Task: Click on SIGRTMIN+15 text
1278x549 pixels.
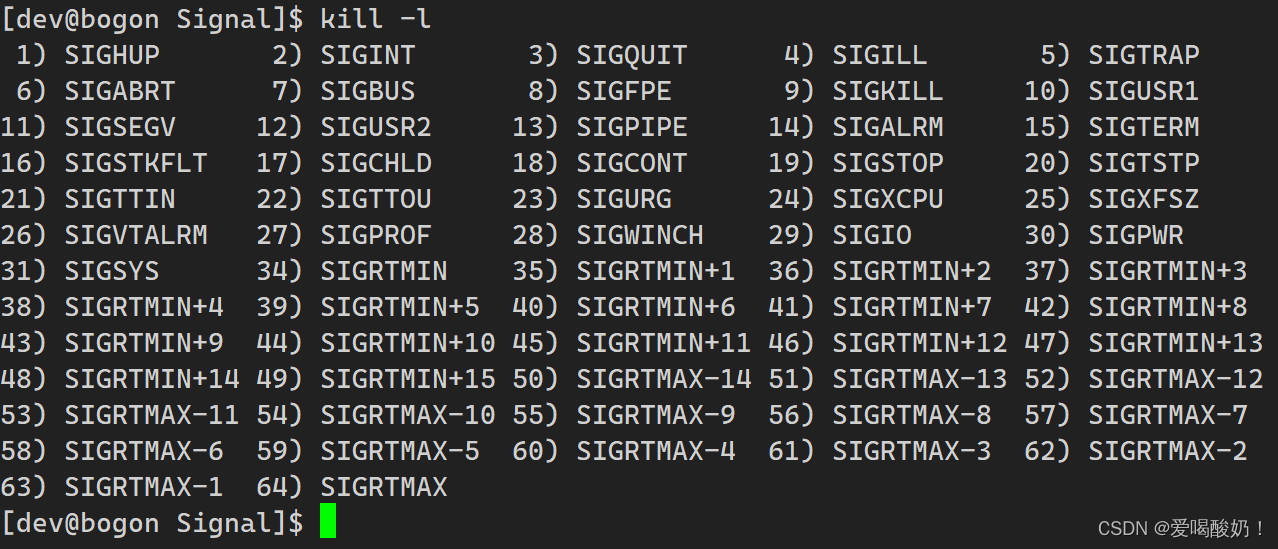Action: [x=408, y=379]
